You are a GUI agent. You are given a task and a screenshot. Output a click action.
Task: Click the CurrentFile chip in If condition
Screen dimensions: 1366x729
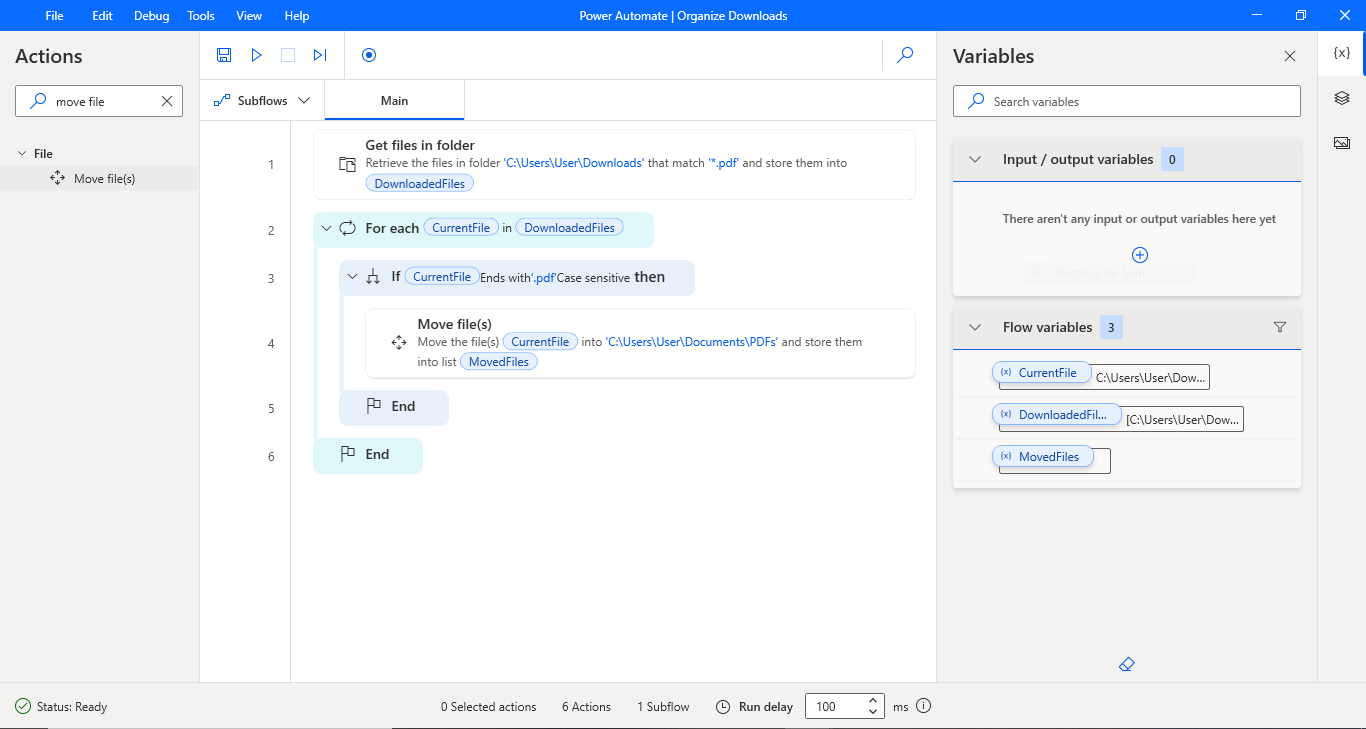[442, 277]
